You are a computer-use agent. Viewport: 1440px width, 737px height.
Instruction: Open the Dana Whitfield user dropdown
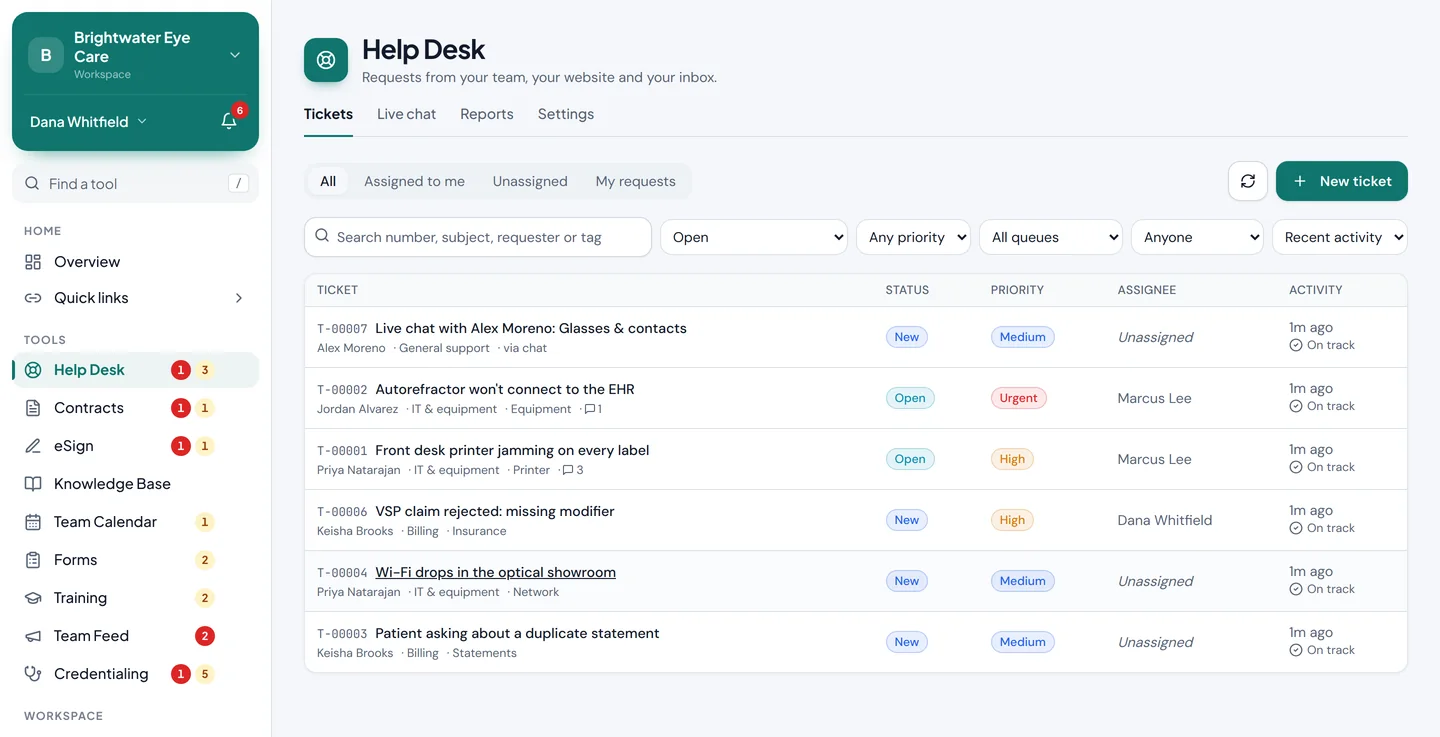point(88,121)
